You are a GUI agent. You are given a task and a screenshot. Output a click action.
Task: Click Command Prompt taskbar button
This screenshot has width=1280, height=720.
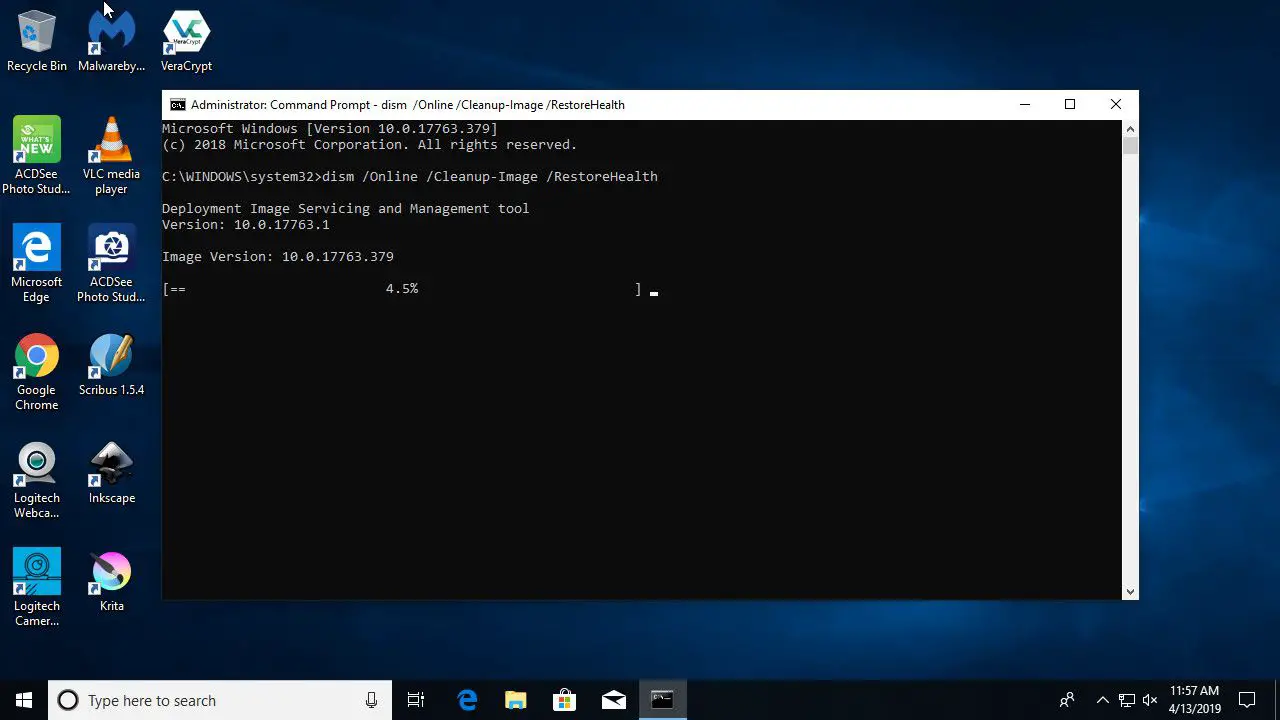(662, 700)
